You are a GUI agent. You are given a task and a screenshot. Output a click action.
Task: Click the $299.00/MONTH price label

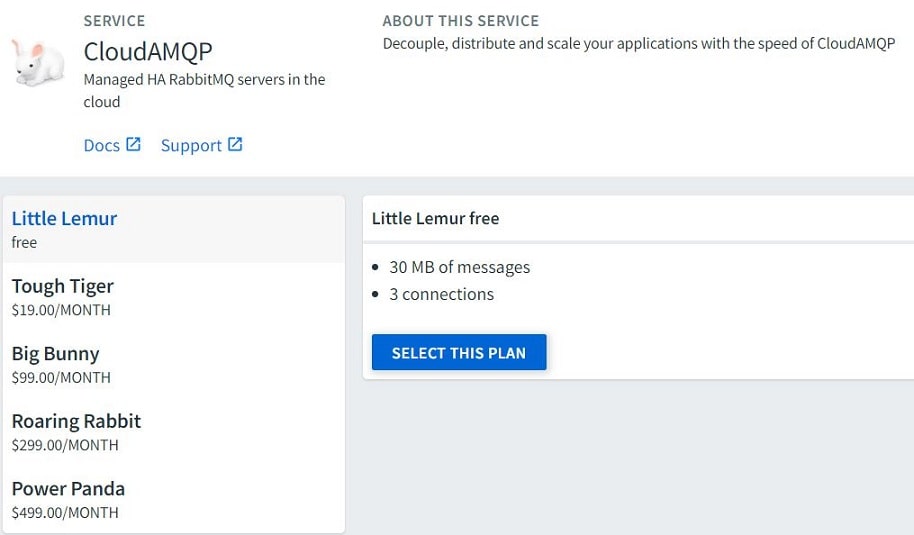[65, 445]
